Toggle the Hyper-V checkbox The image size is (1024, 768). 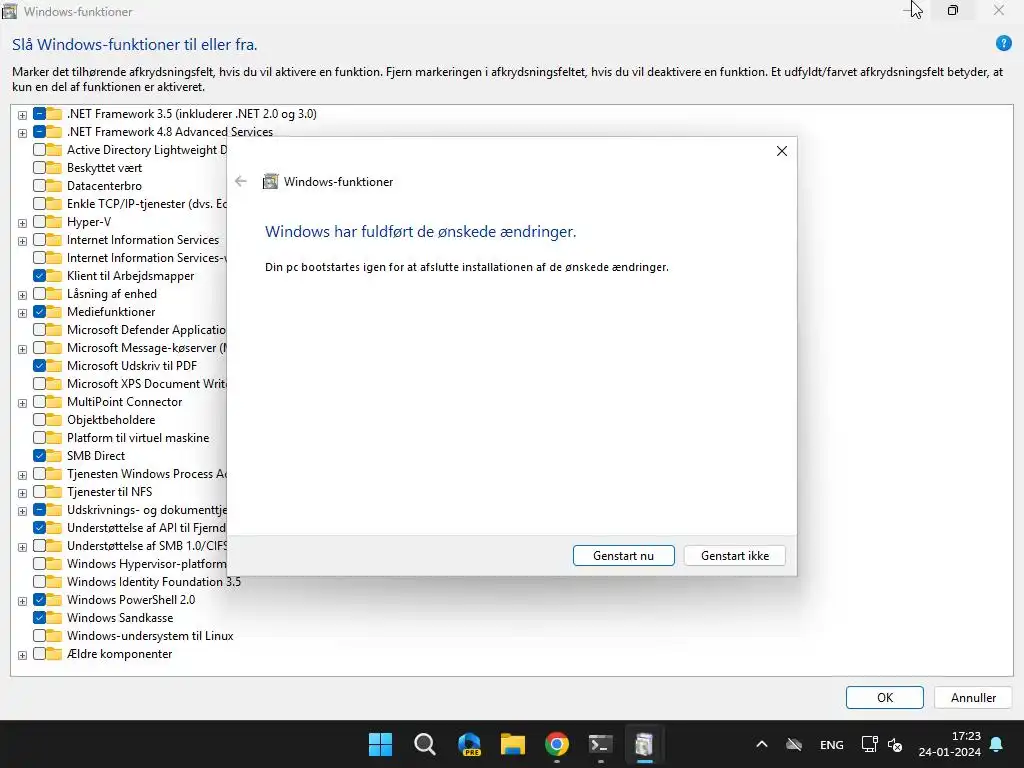coord(39,222)
